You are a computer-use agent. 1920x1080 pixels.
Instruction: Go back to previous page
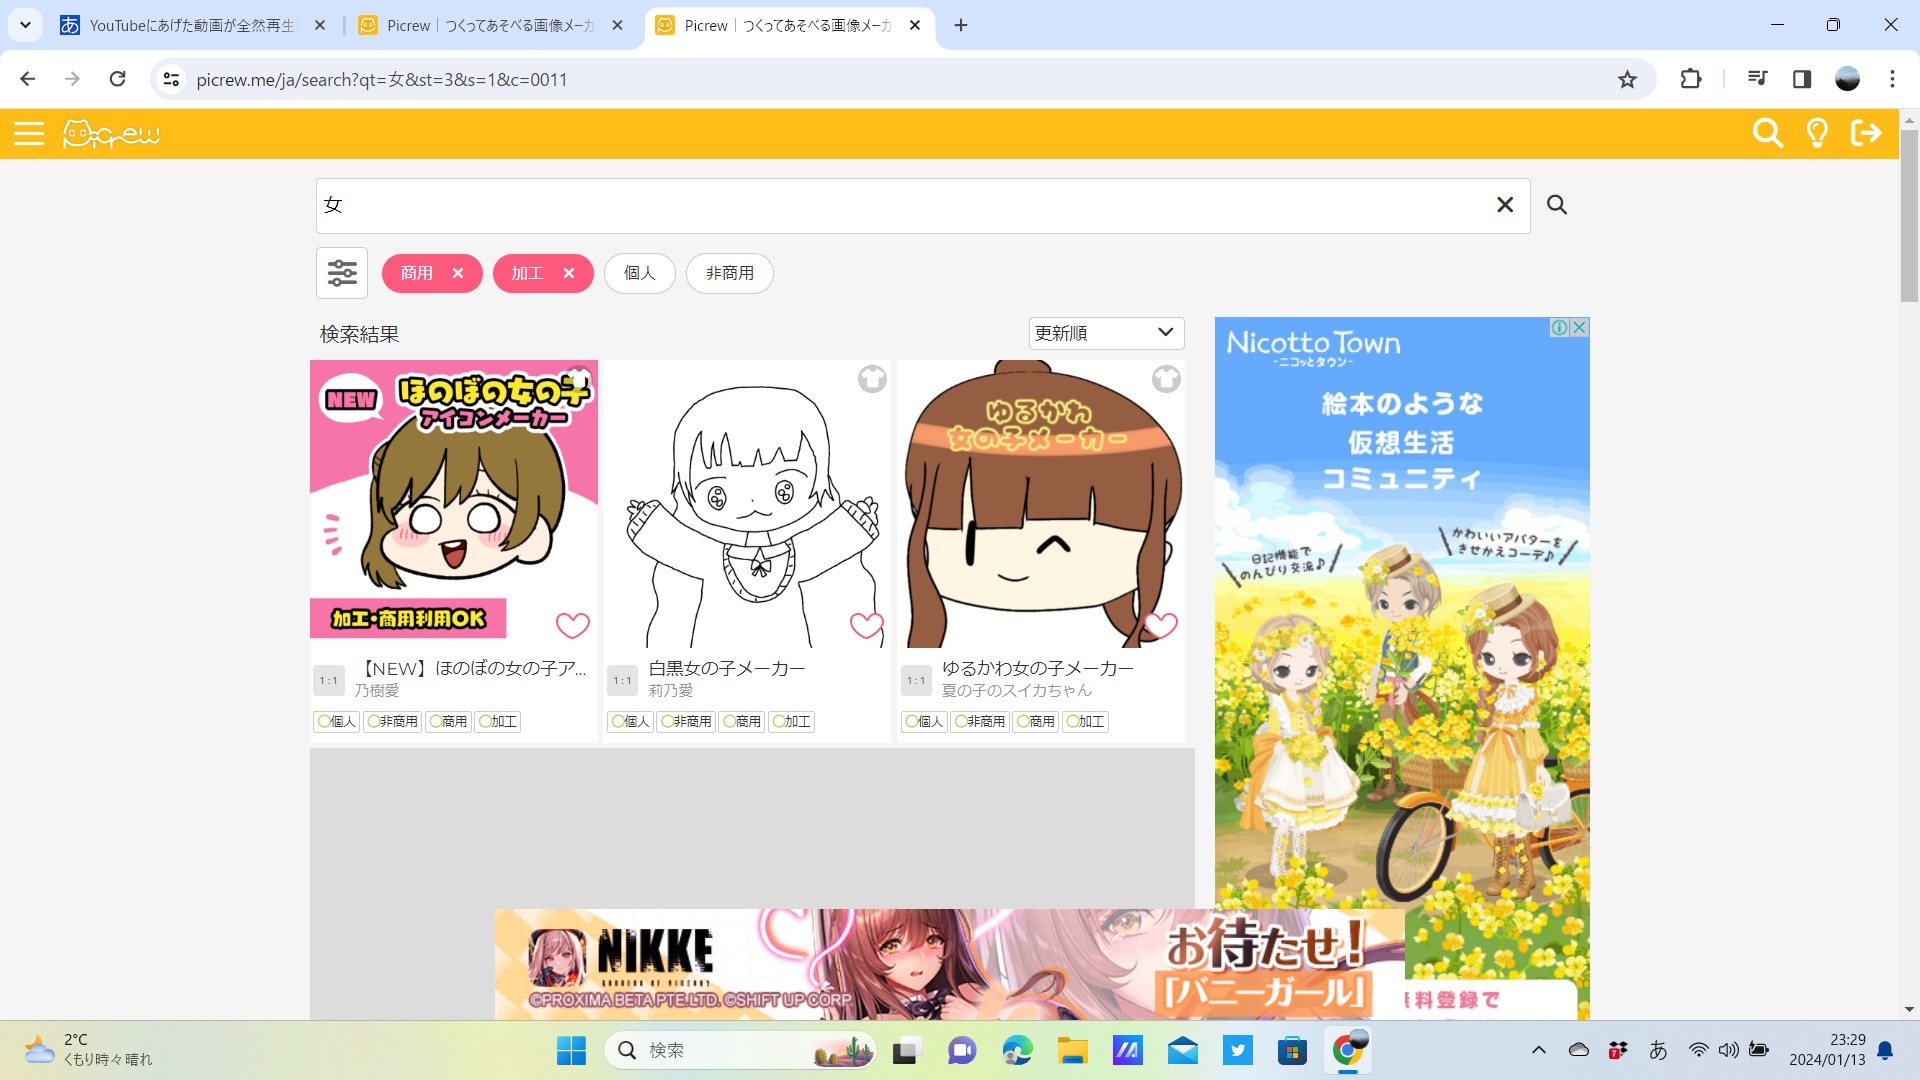(28, 79)
